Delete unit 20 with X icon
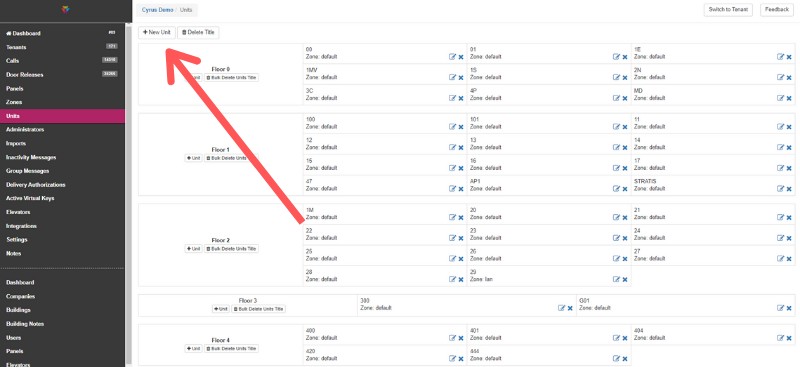 click(x=624, y=217)
